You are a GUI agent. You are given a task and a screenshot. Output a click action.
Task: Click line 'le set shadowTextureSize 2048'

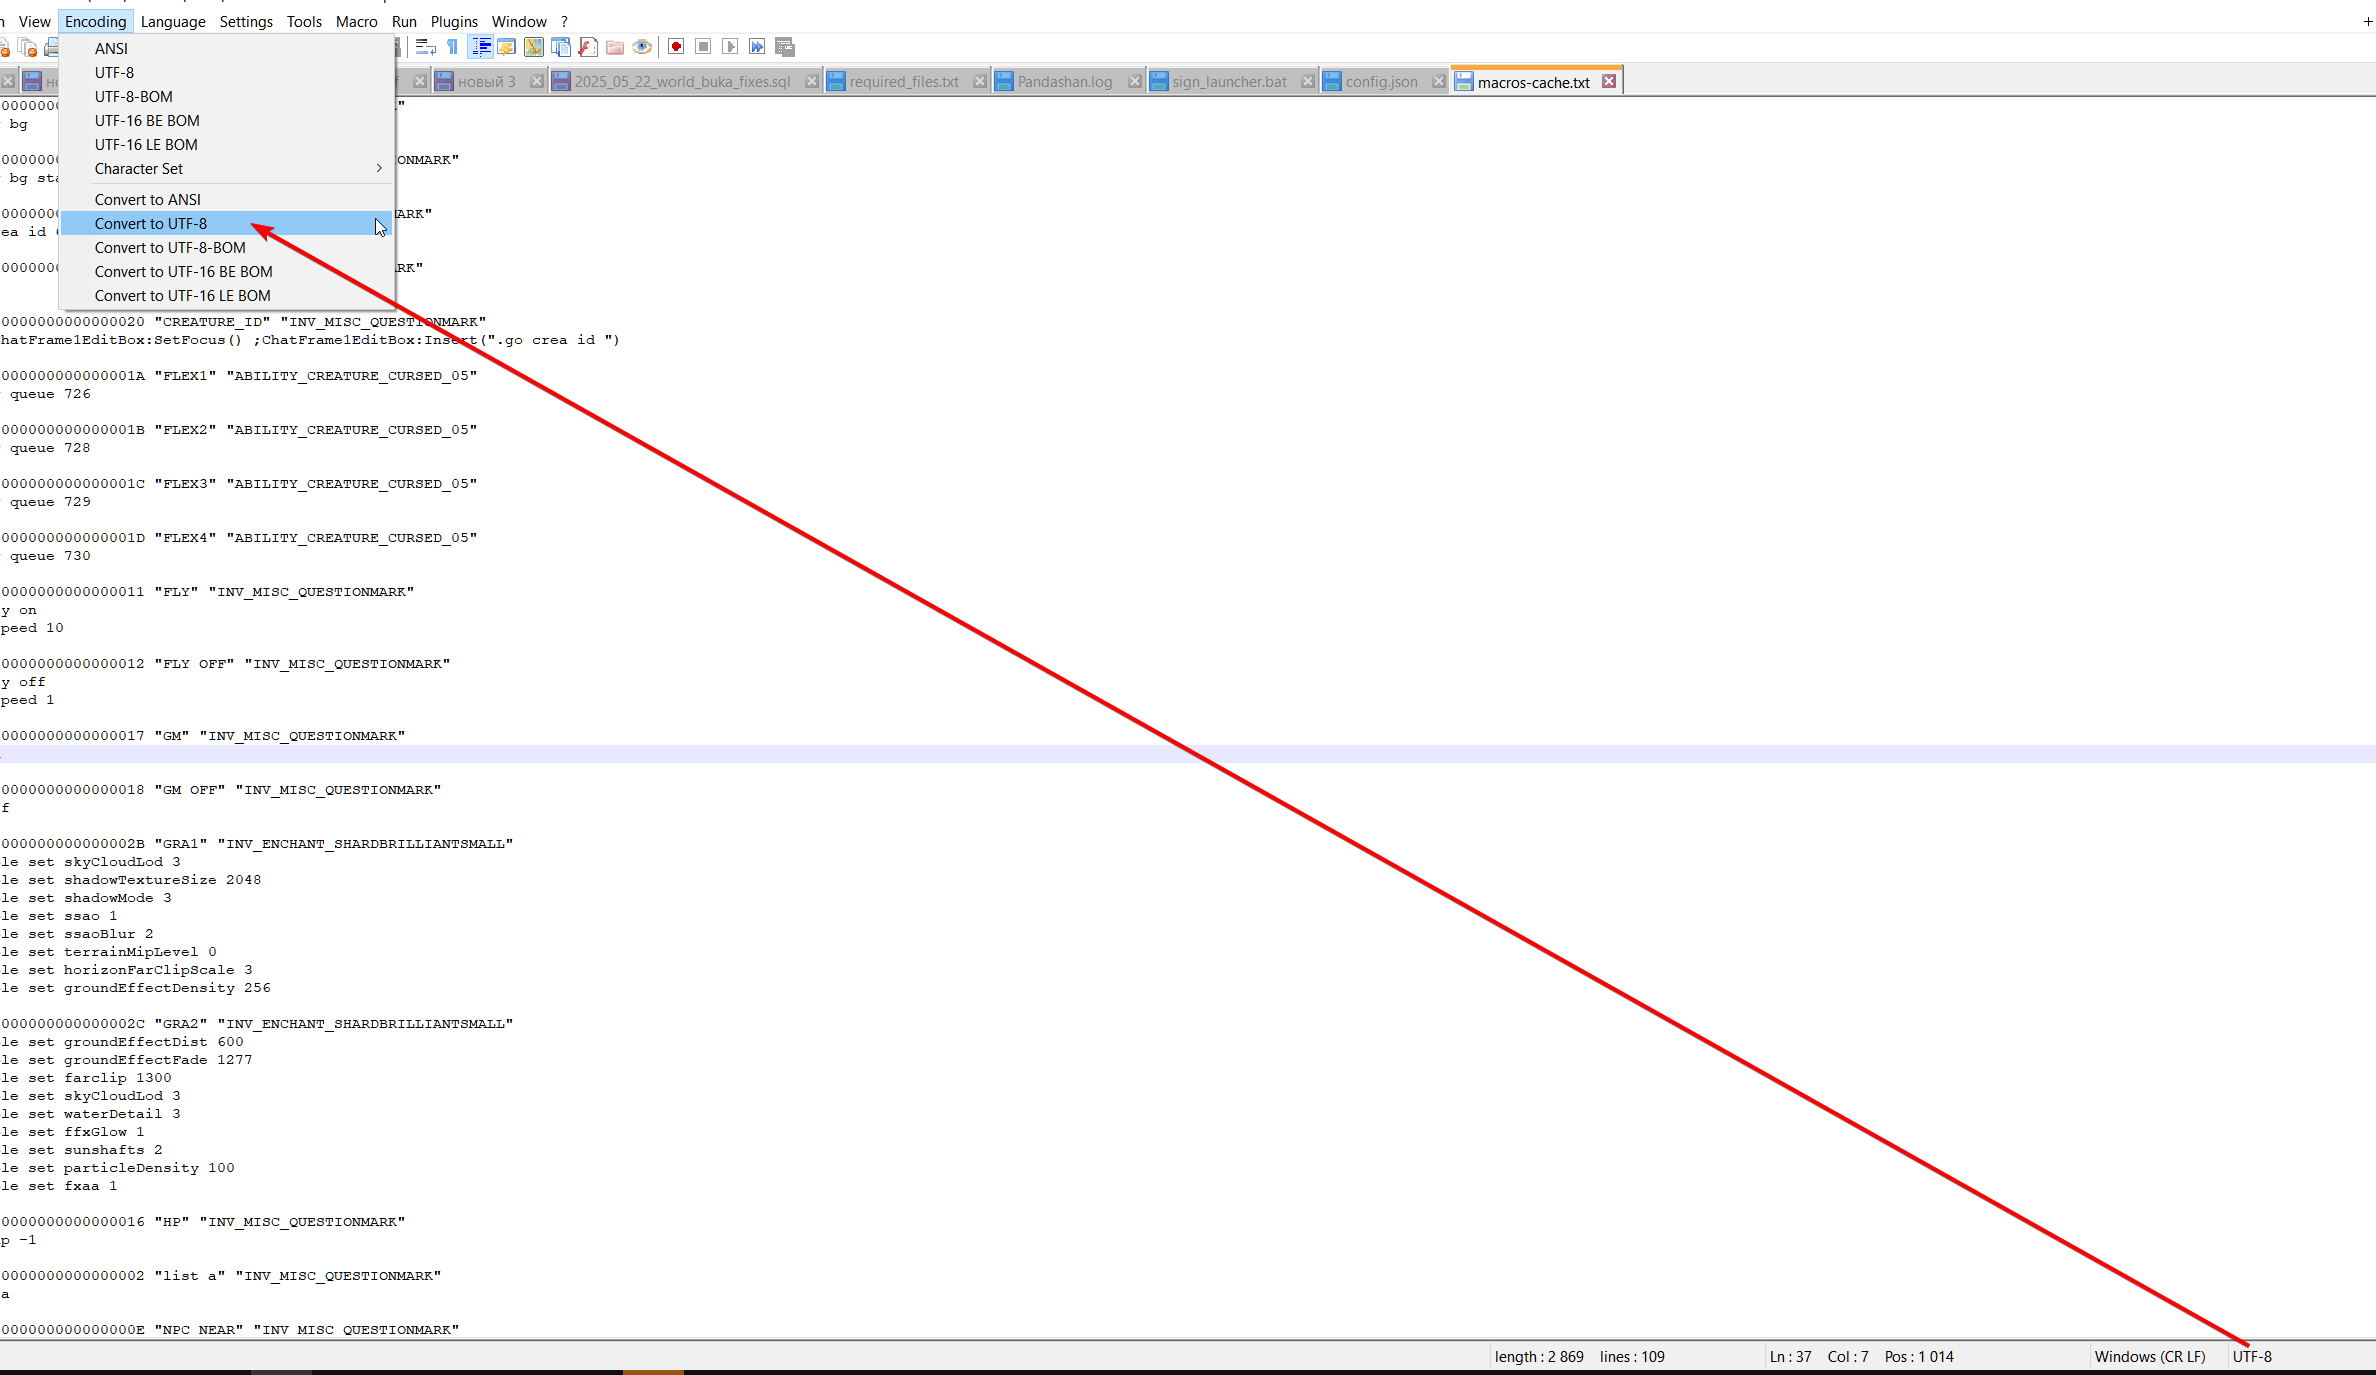click(131, 879)
